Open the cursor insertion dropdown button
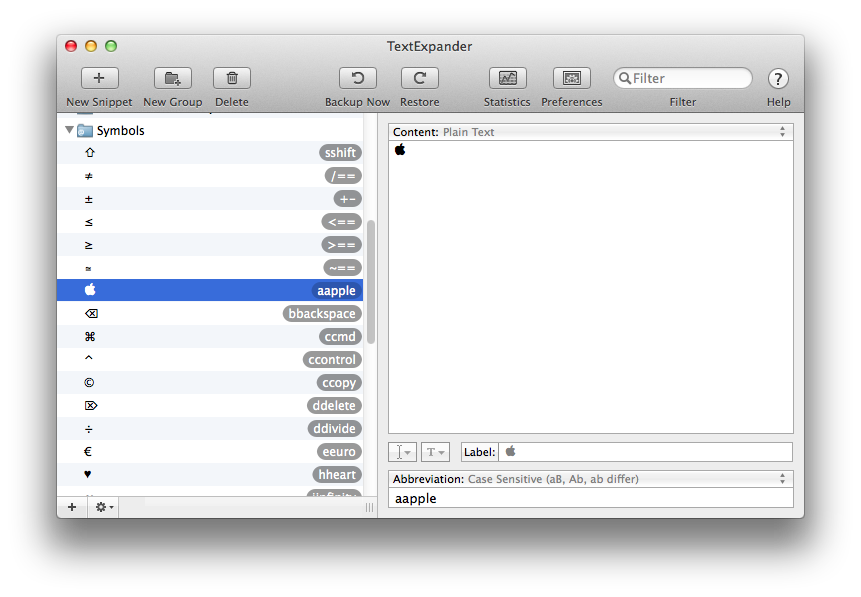 point(402,452)
